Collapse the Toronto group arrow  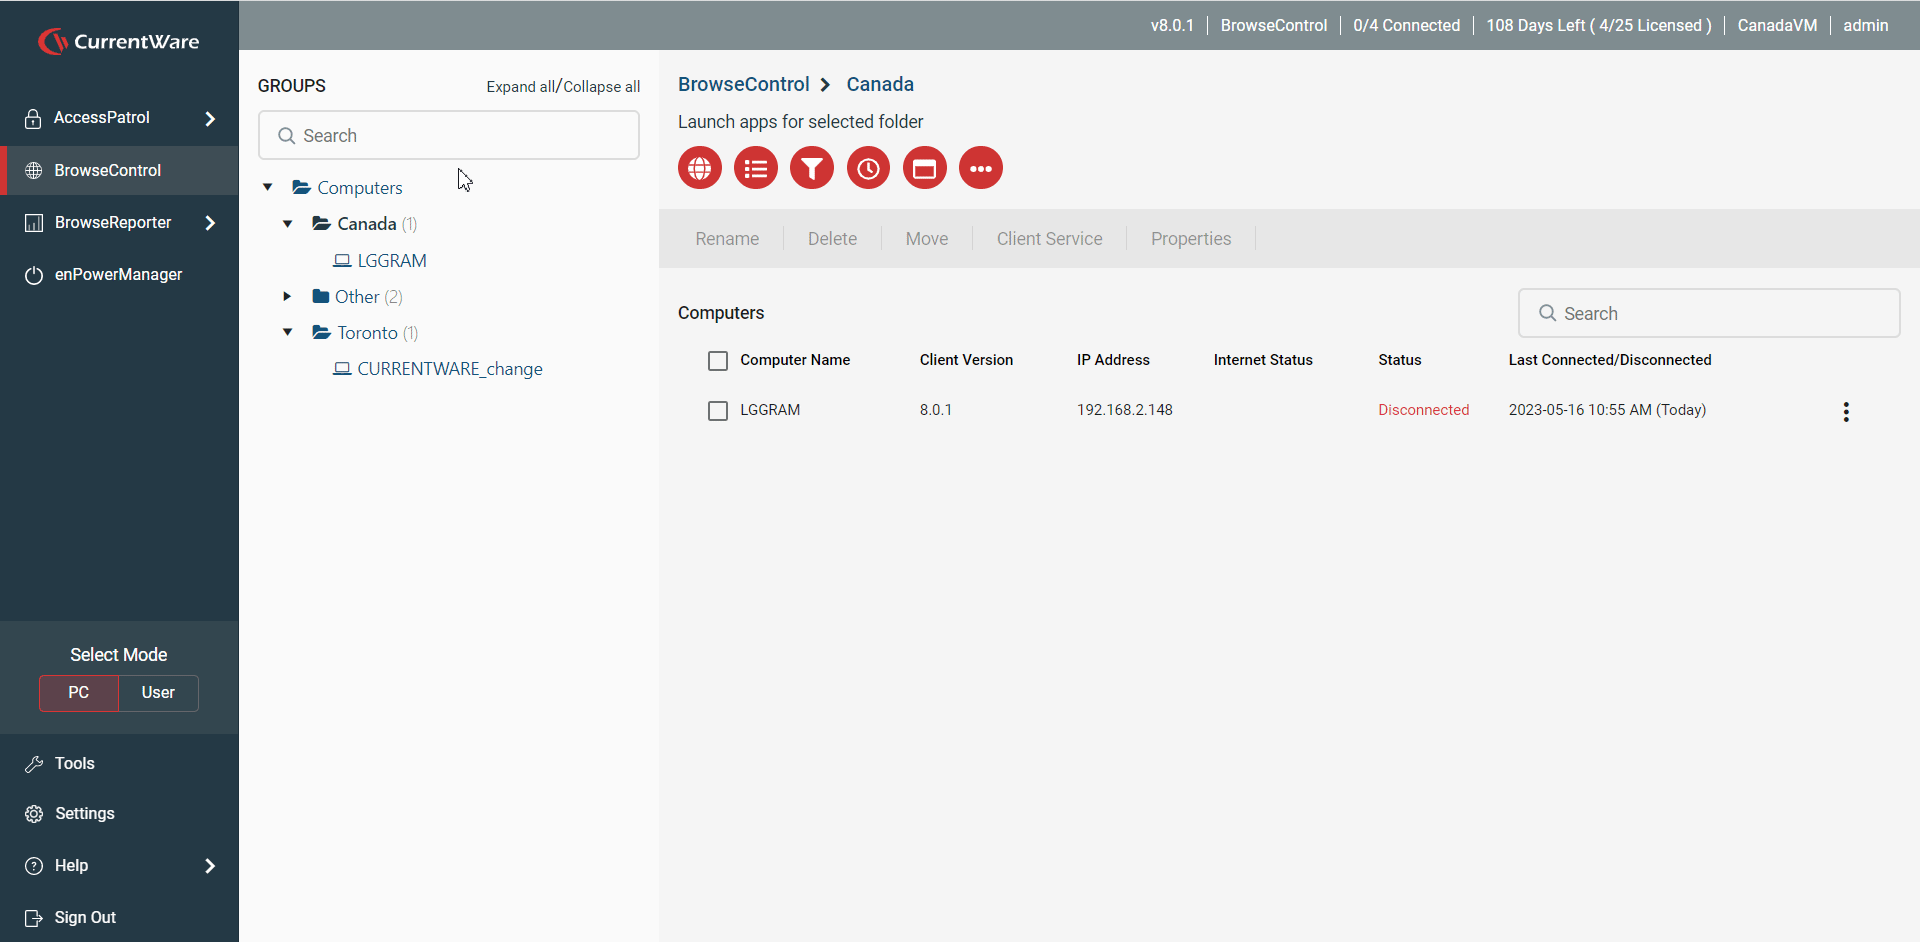pos(288,333)
